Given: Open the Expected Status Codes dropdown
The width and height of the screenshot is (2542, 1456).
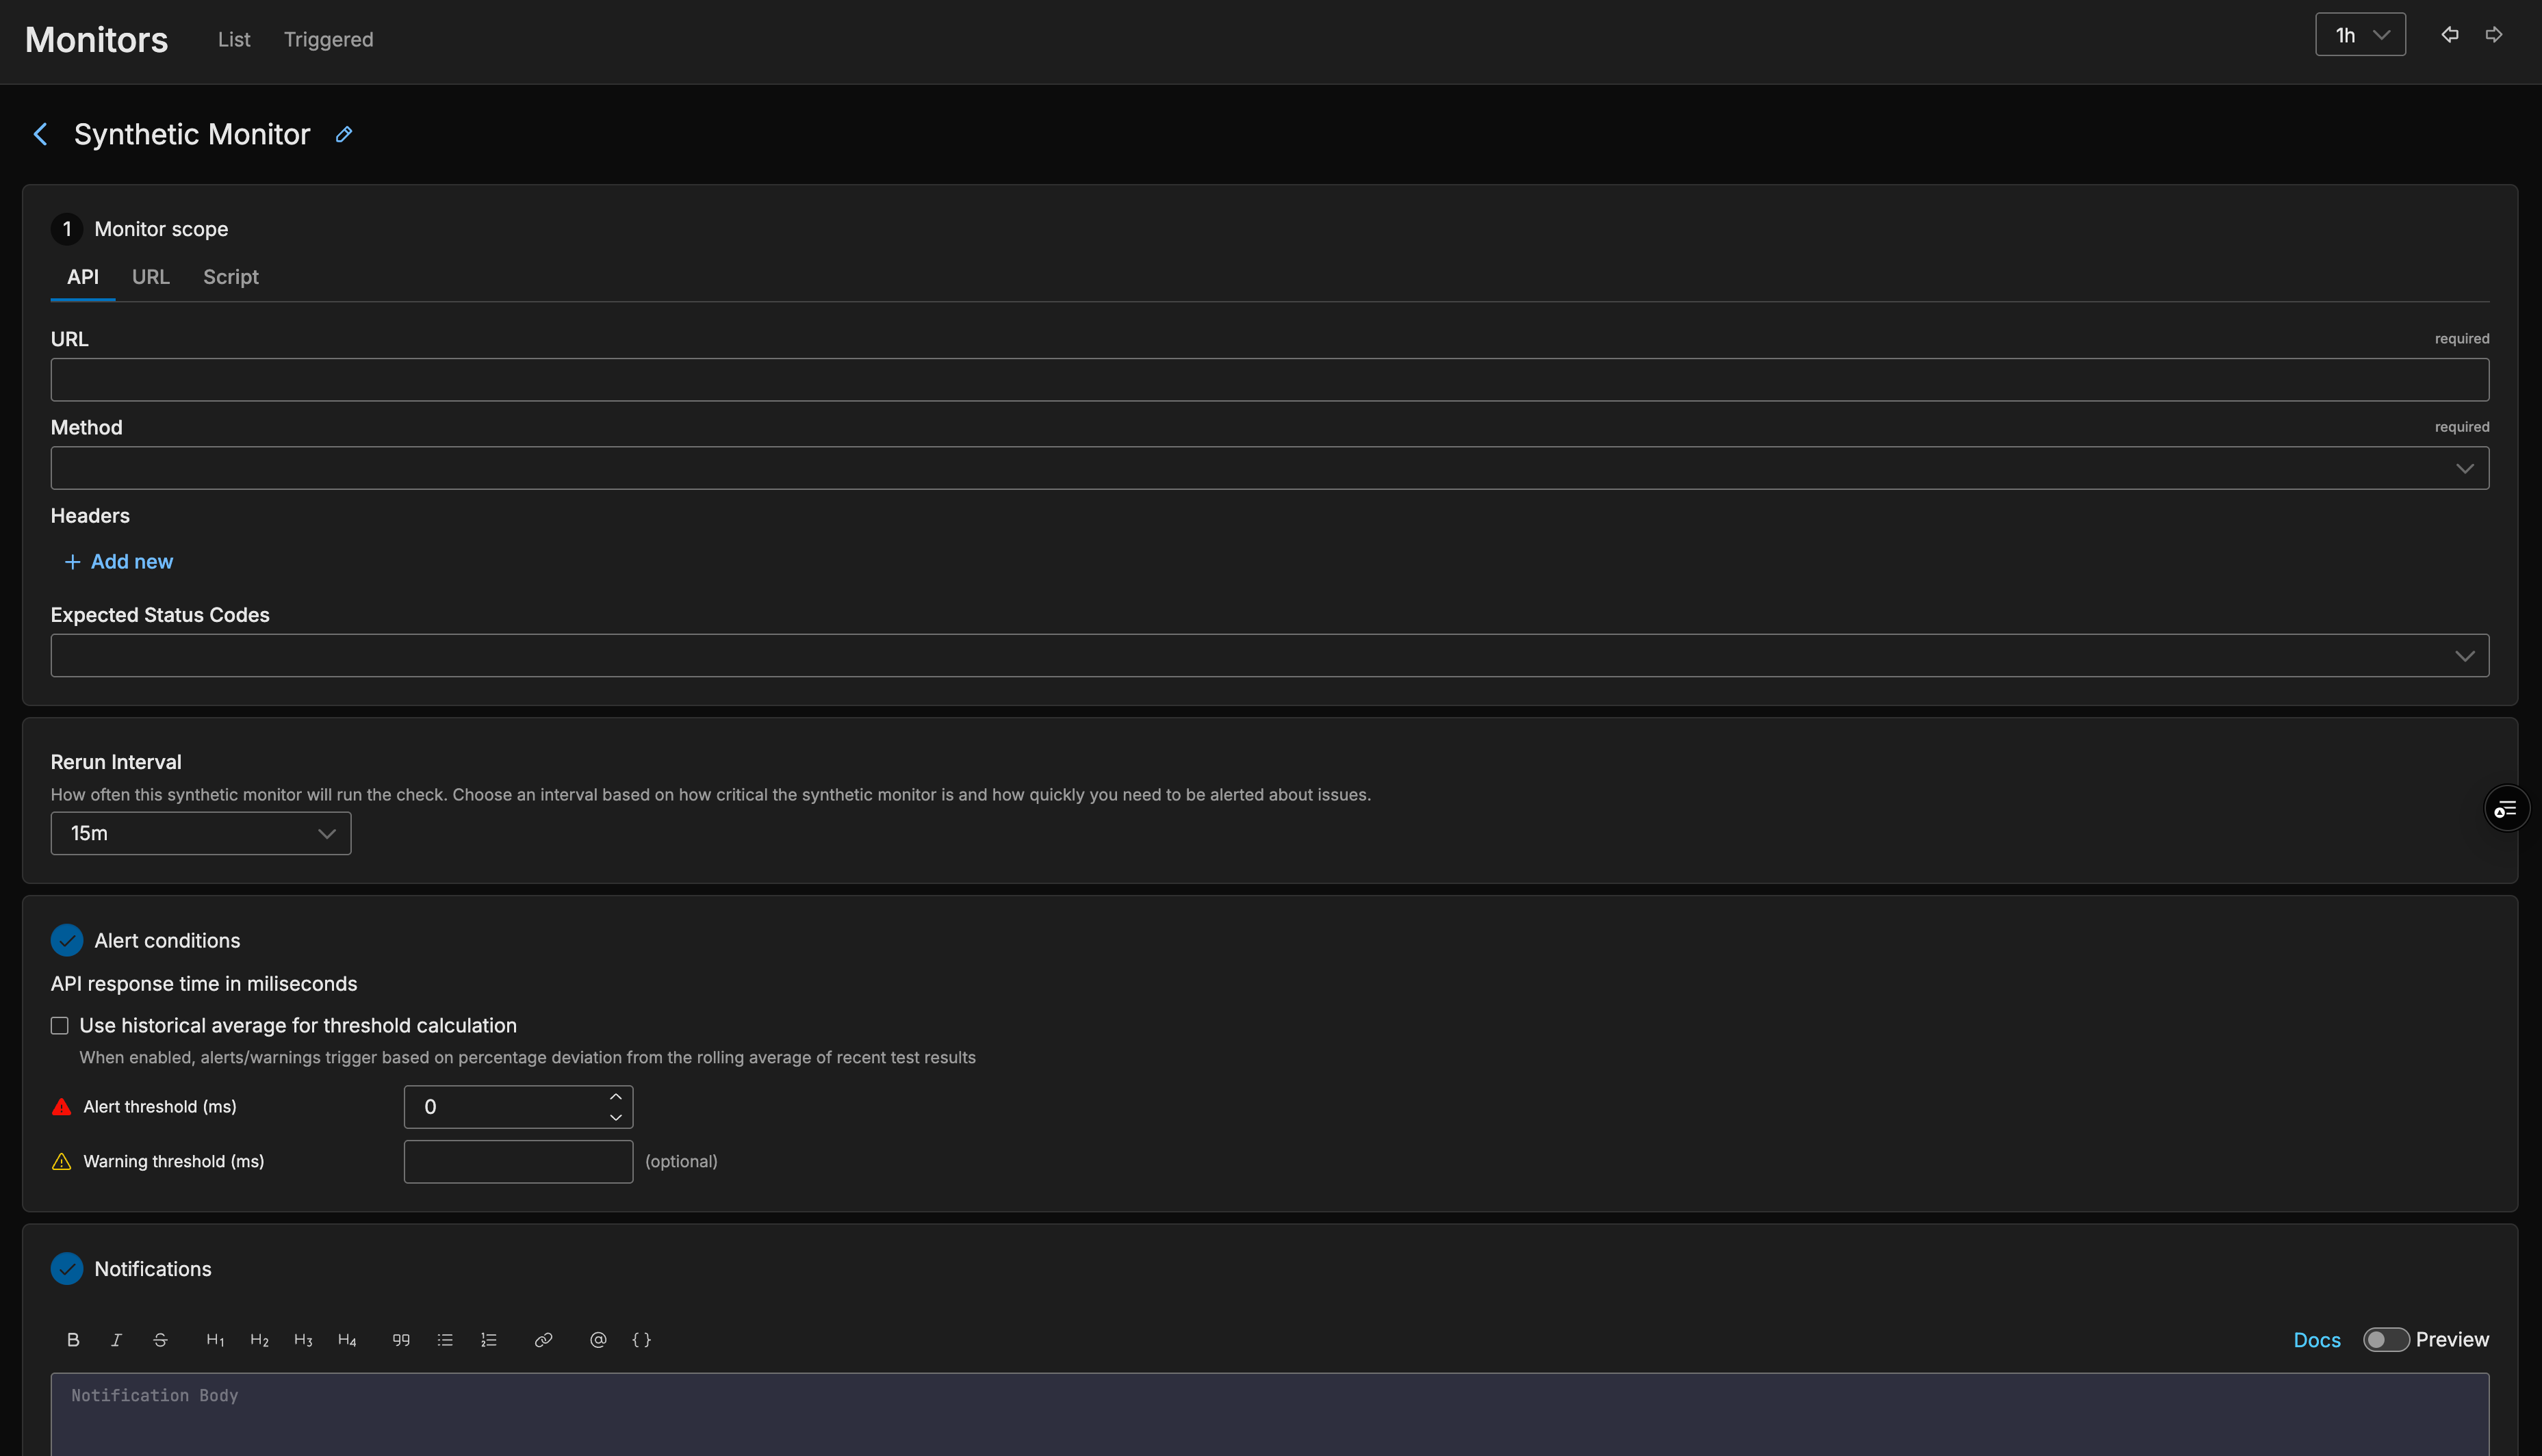Looking at the screenshot, I should 2466,655.
